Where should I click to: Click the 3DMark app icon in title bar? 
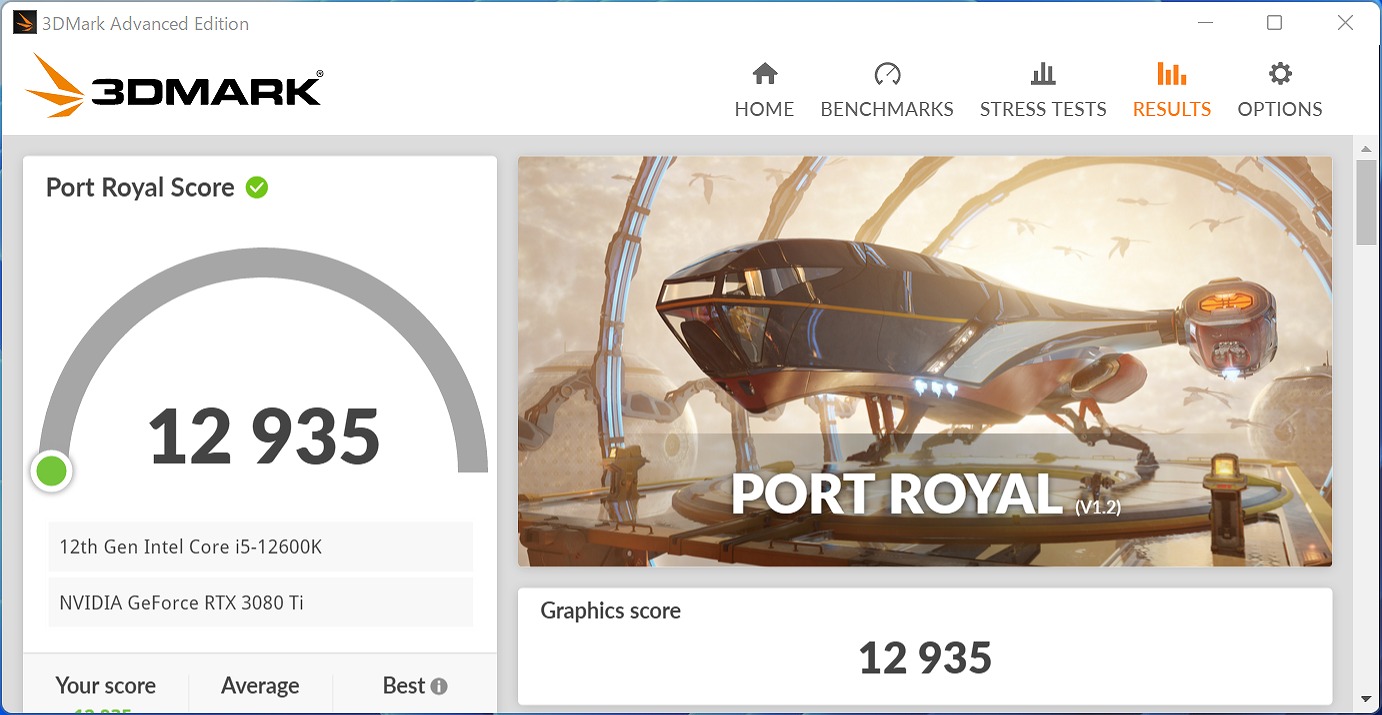pyautogui.click(x=24, y=23)
